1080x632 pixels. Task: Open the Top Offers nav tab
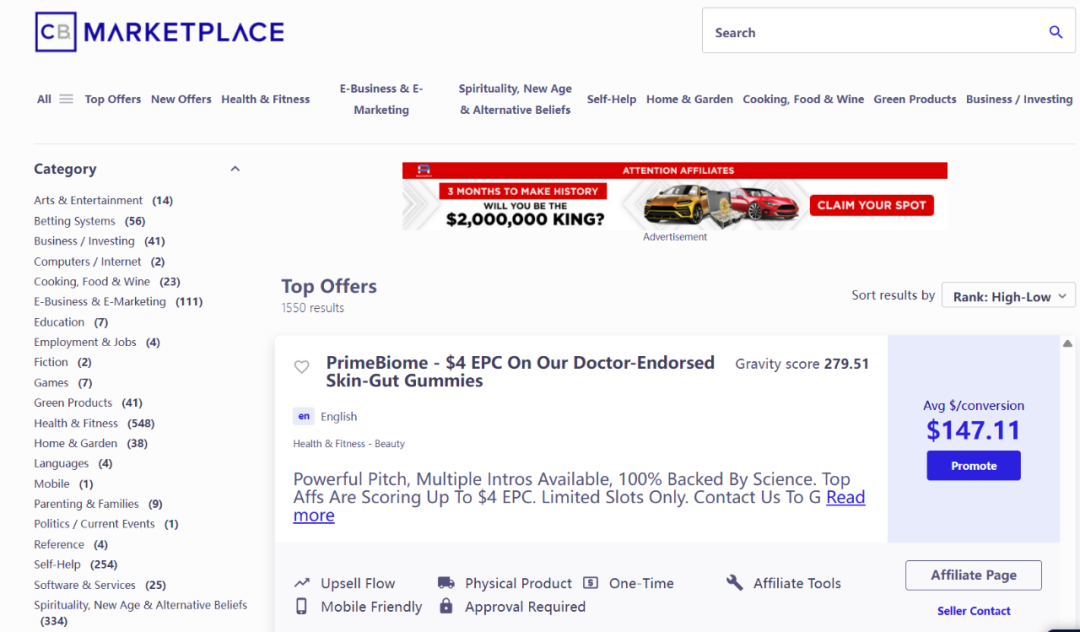click(113, 99)
